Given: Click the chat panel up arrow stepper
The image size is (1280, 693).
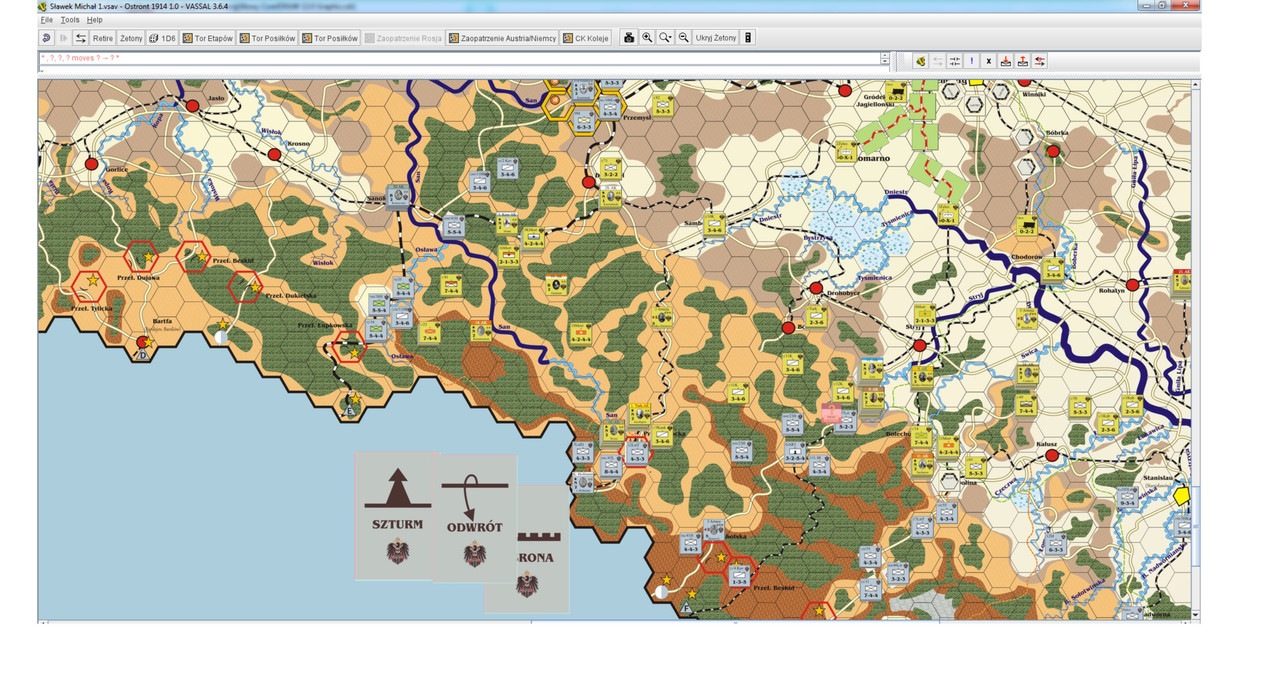Looking at the screenshot, I should 885,56.
